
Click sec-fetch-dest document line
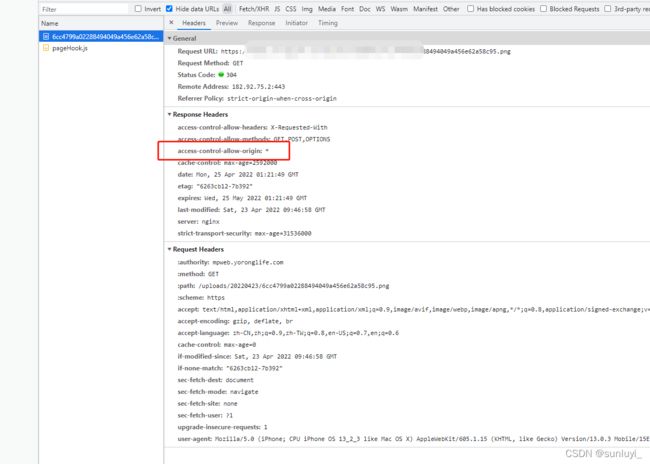[215, 380]
